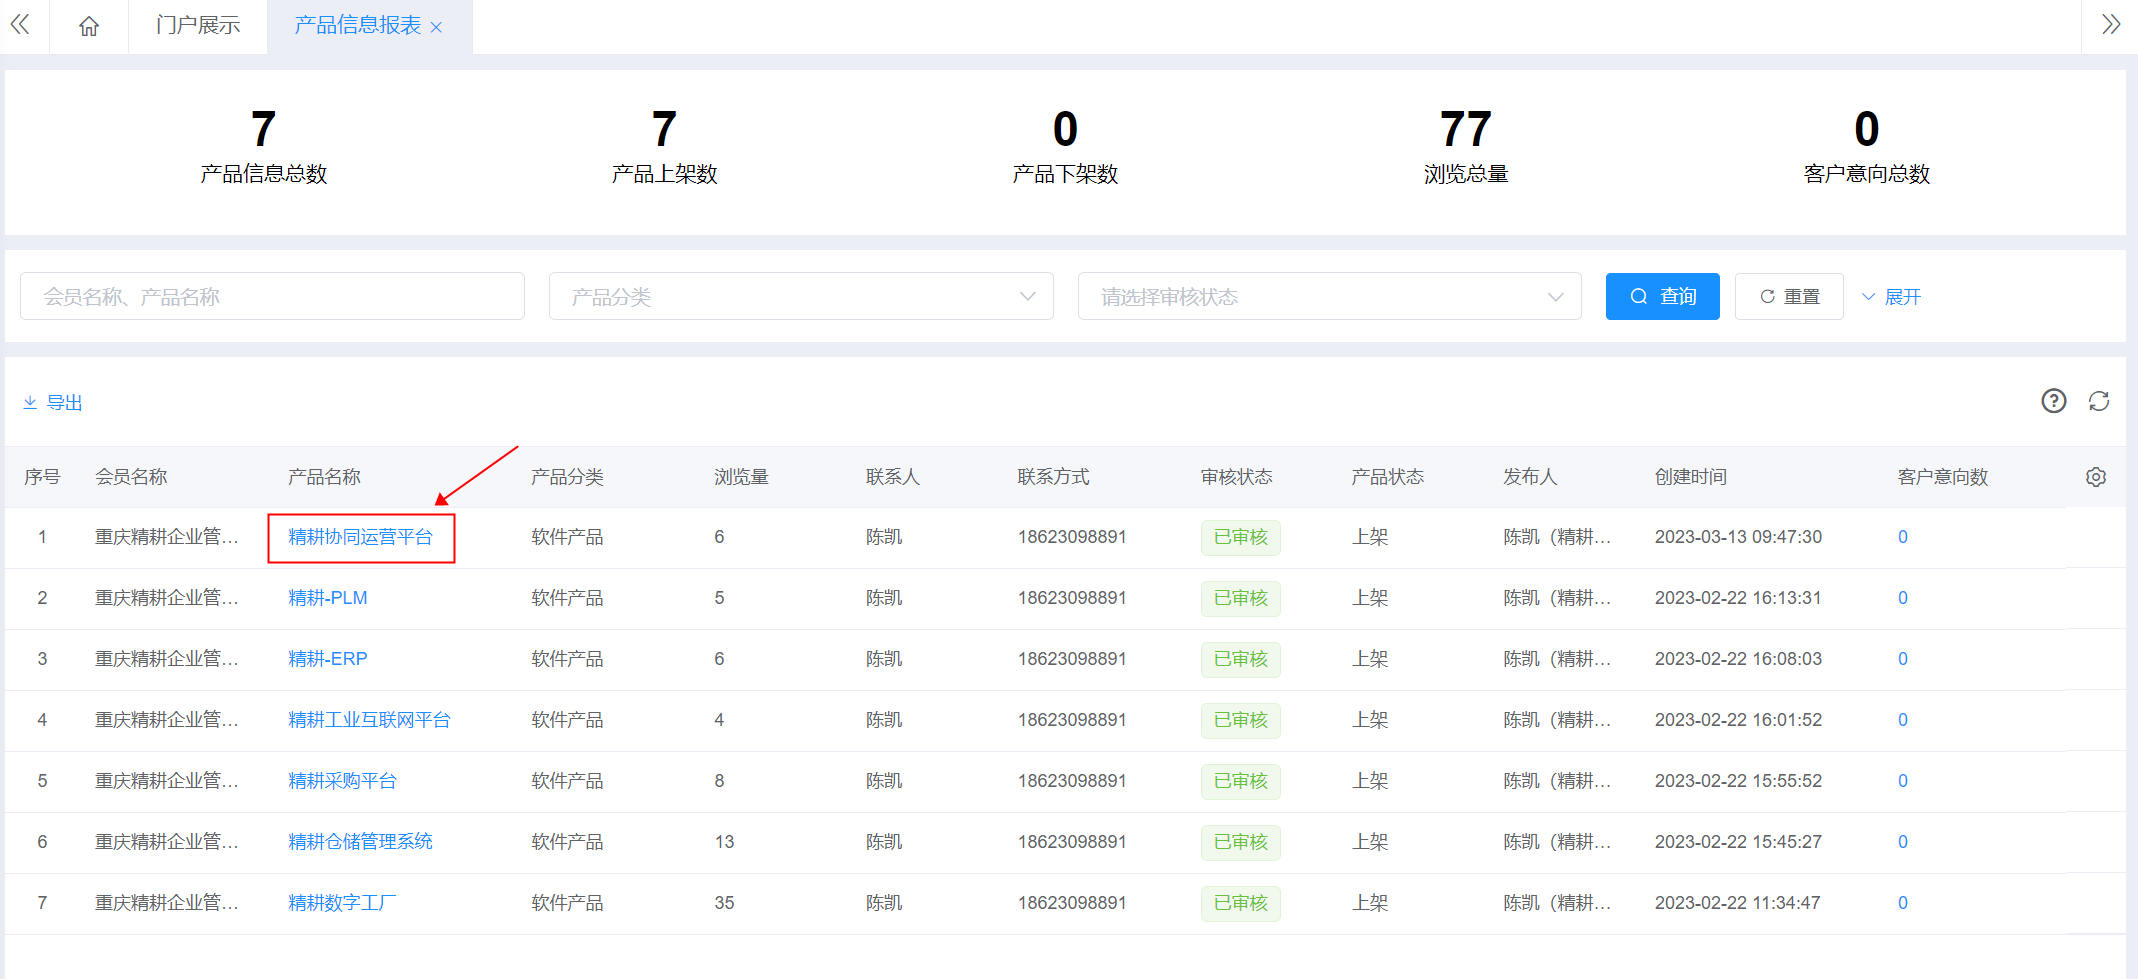
Task: Click the home icon tab
Action: click(89, 26)
